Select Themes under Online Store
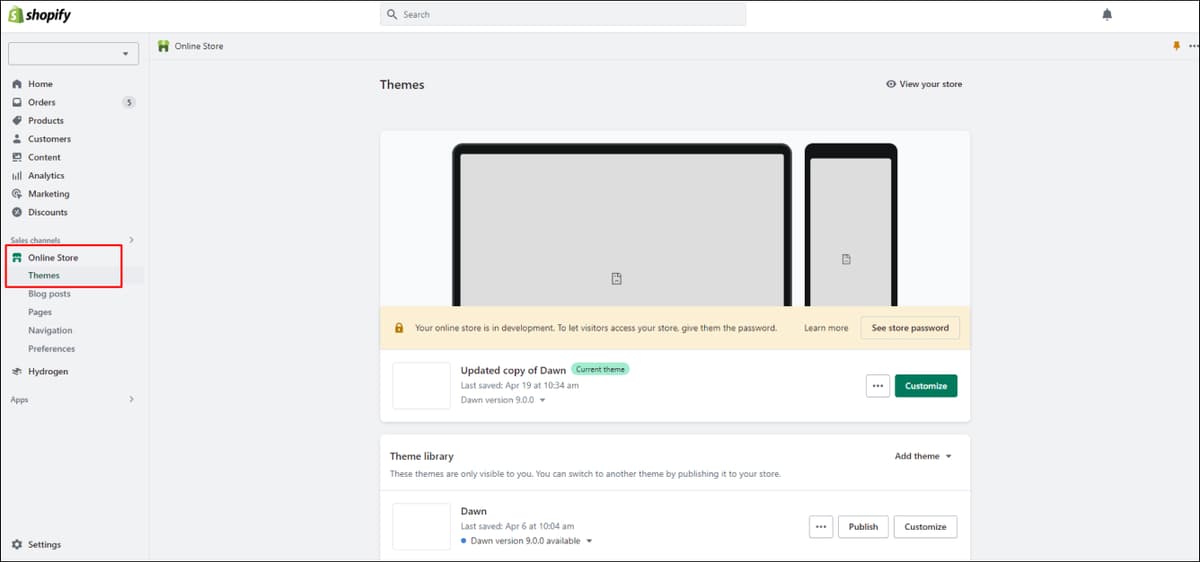The image size is (1200, 562). click(x=44, y=276)
